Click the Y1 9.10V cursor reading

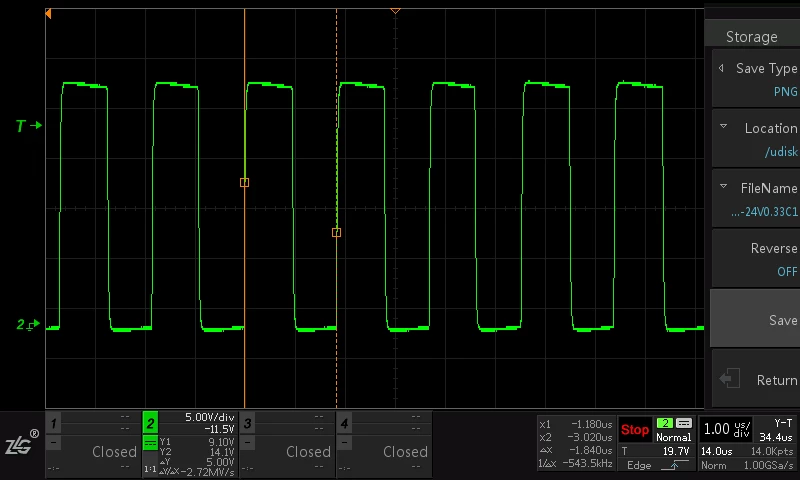[x=197, y=442]
